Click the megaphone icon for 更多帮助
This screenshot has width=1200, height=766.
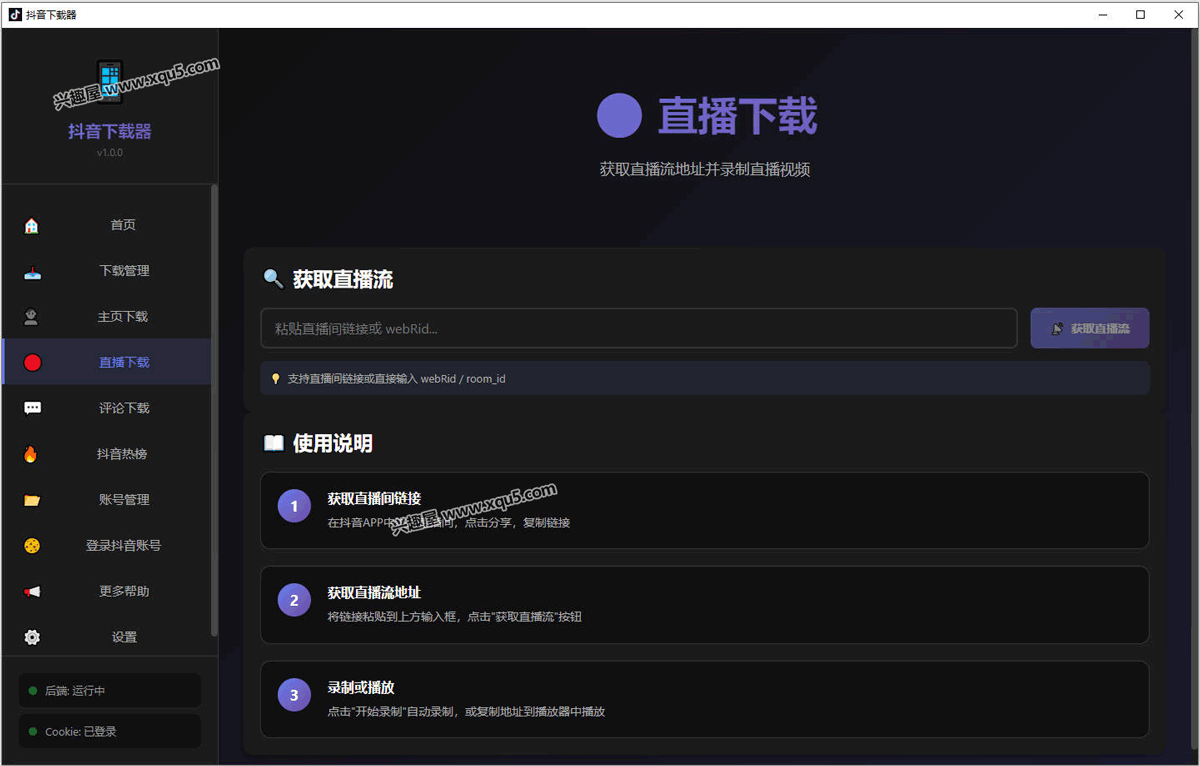coord(32,591)
